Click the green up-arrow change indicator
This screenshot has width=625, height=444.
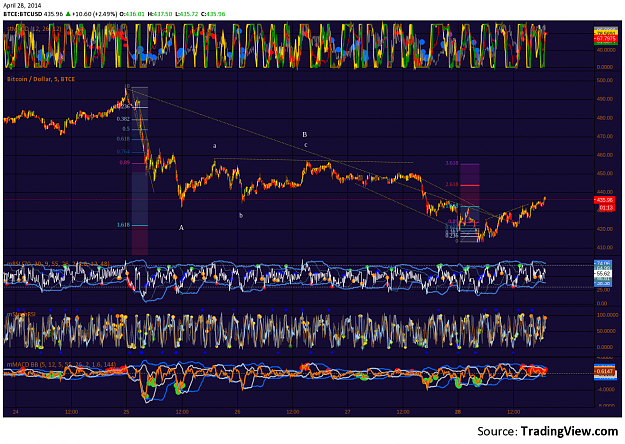tap(69, 14)
